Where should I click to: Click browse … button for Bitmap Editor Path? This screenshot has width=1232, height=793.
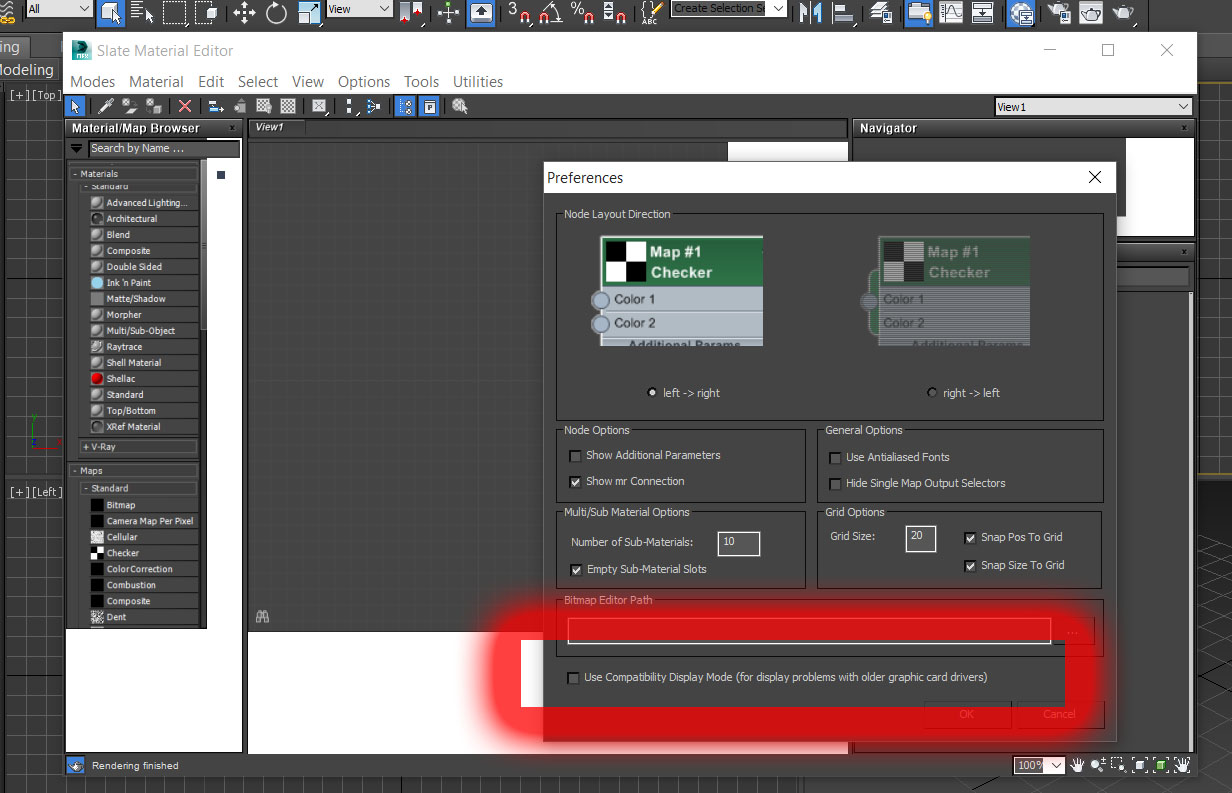1073,631
